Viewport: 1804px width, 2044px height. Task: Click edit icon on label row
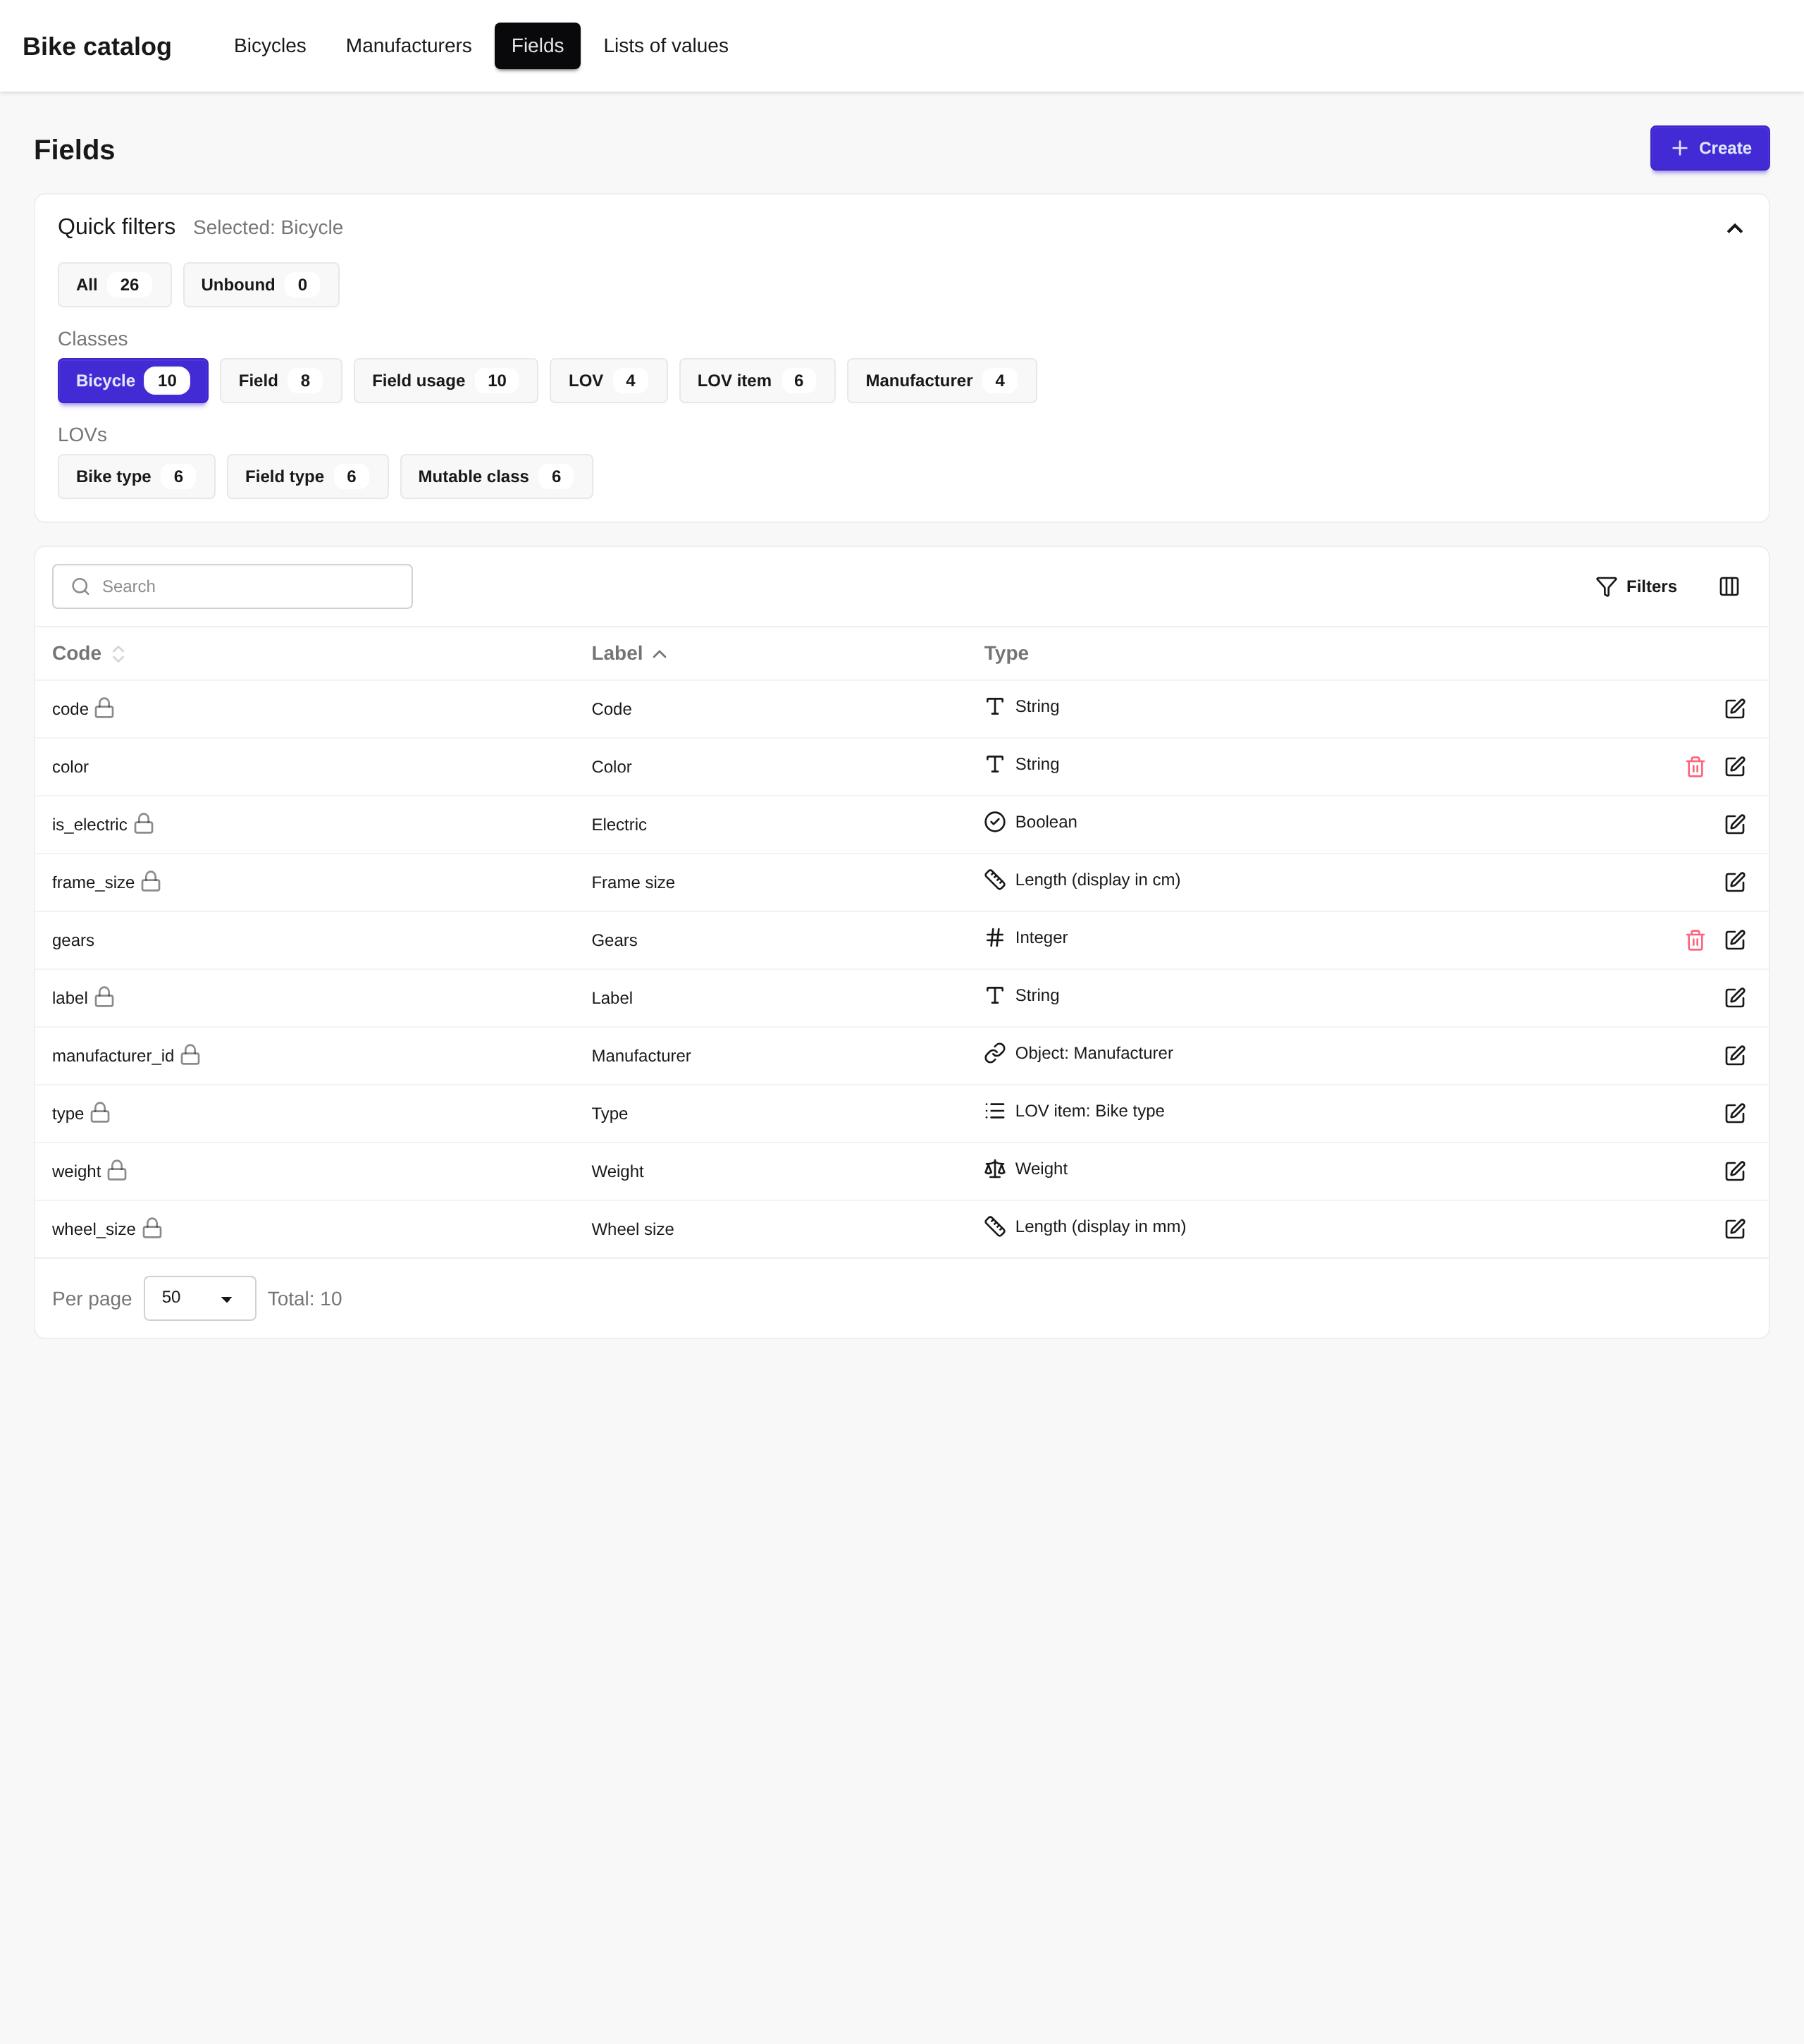pyautogui.click(x=1734, y=998)
